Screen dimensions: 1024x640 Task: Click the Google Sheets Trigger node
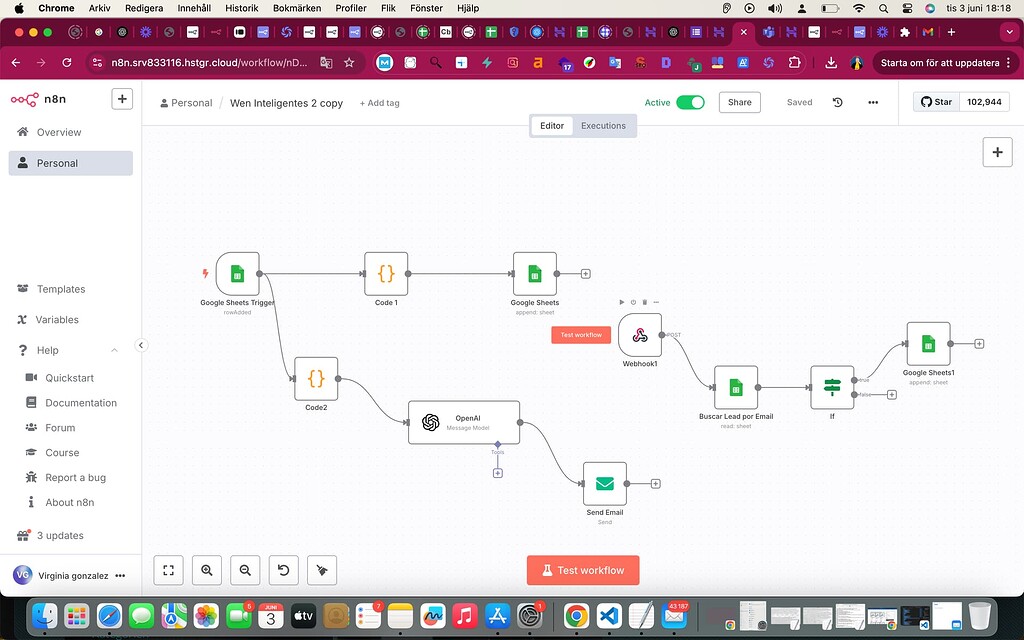click(237, 272)
